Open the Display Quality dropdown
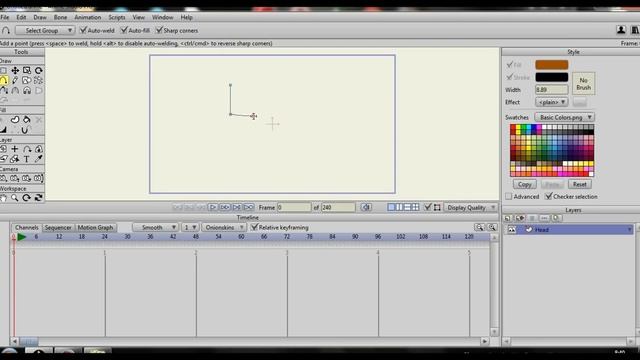 pos(471,207)
